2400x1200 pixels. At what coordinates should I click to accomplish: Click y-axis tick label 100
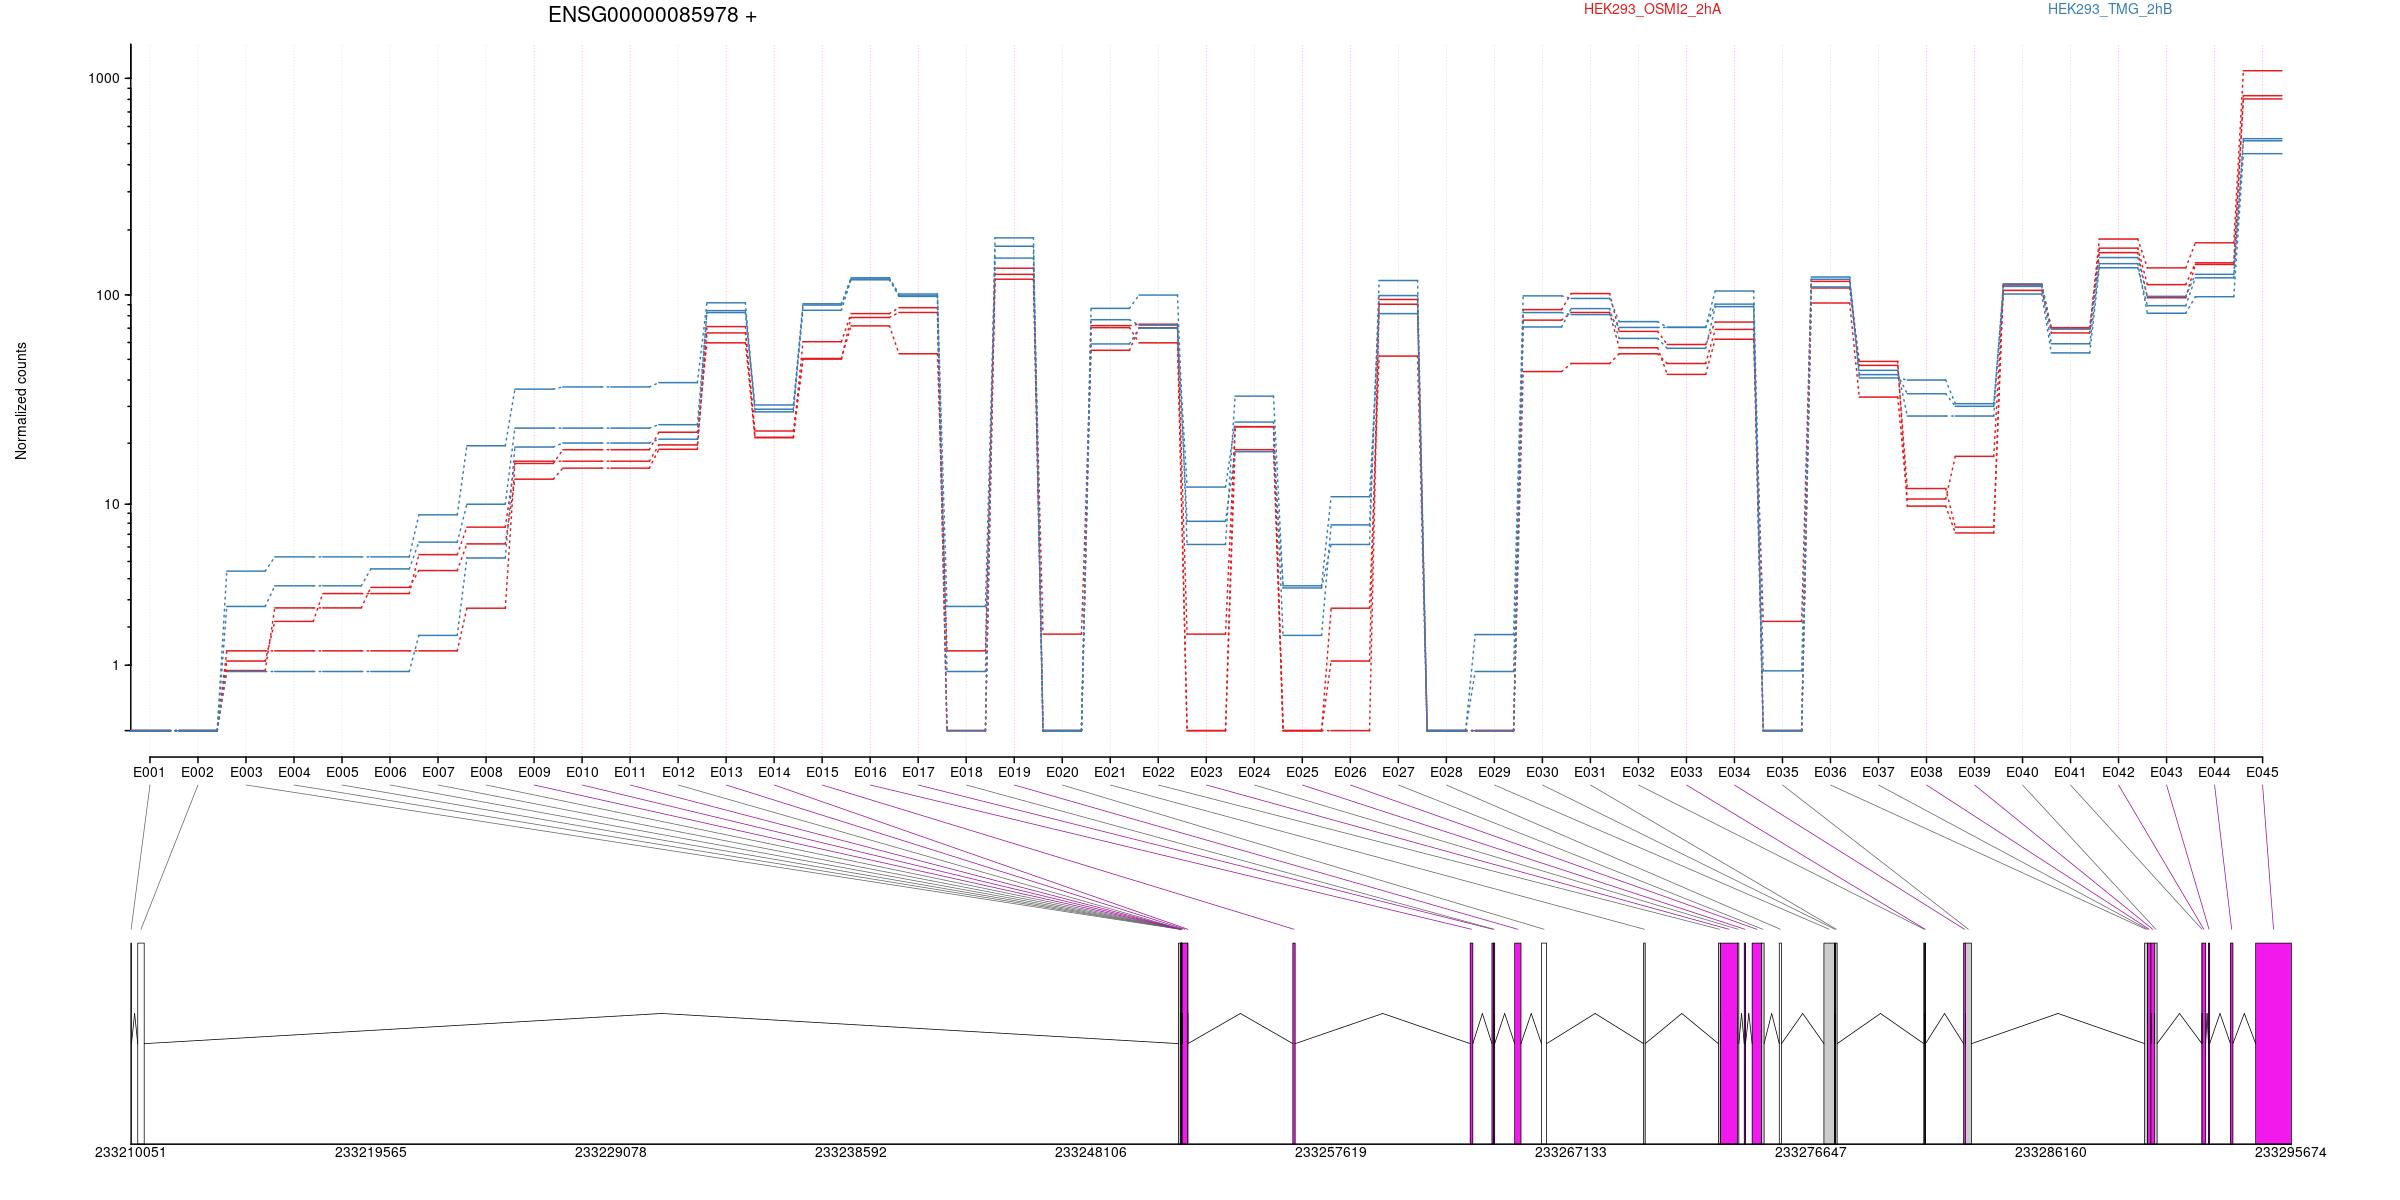point(110,296)
